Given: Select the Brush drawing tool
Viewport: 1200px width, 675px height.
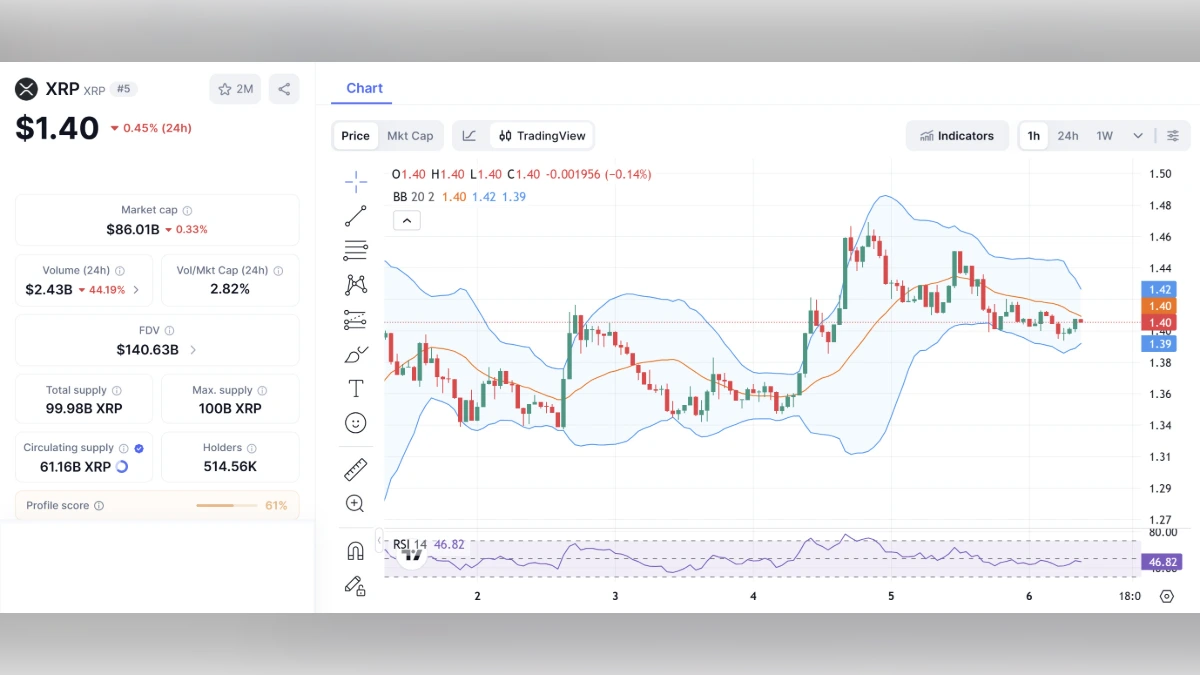Looking at the screenshot, I should (355, 354).
